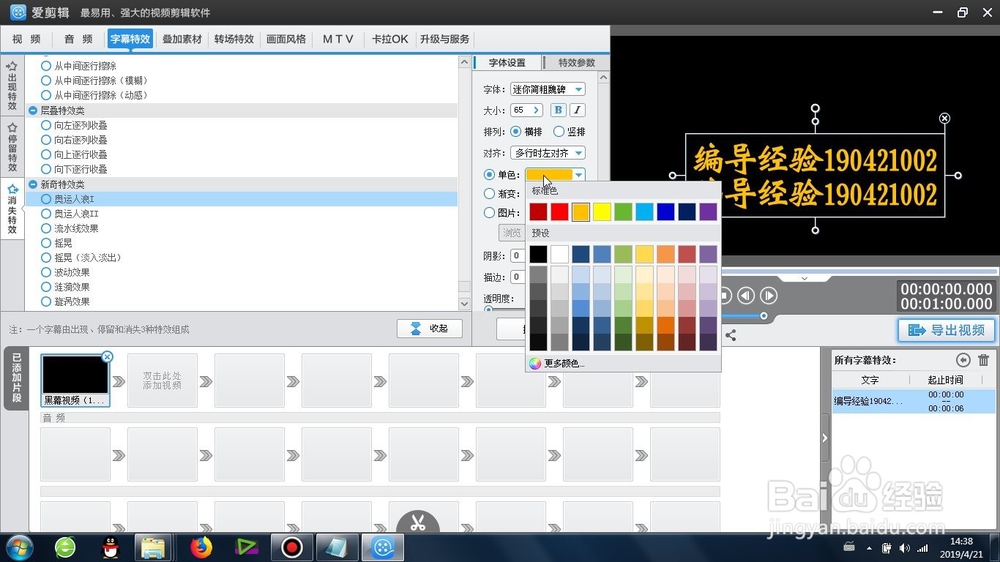The height and width of the screenshot is (562, 1000).
Task: Open File Explorer from the taskbar
Action: coord(153,547)
